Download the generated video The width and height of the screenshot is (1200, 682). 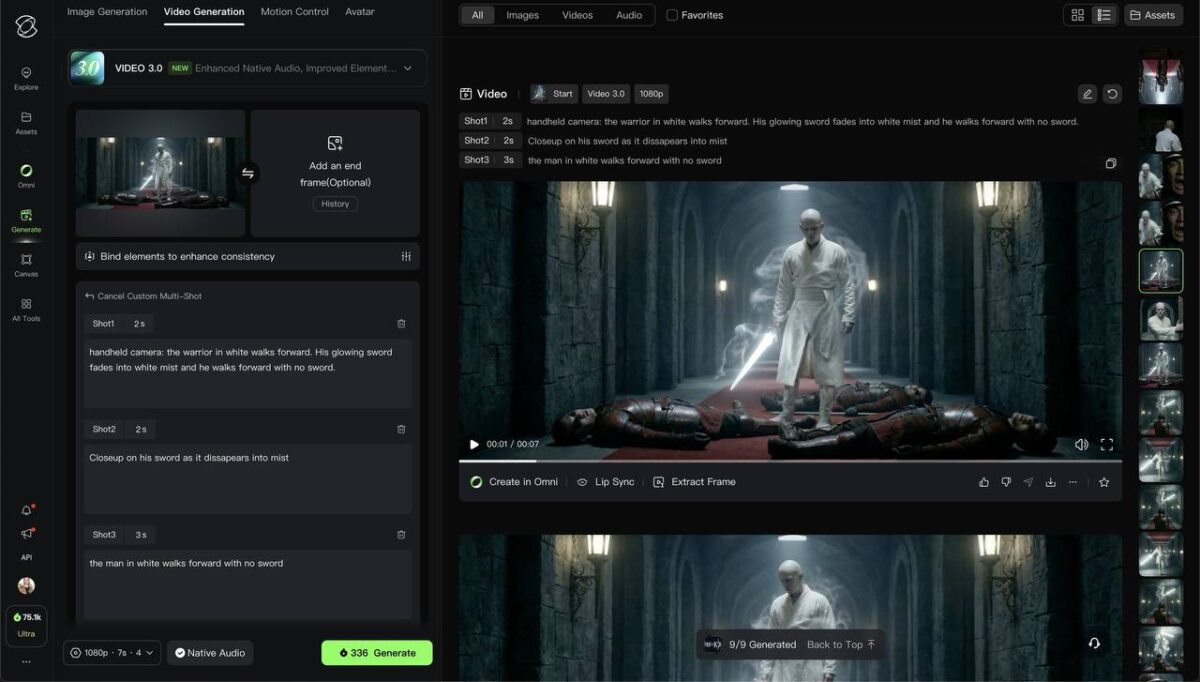[1050, 482]
